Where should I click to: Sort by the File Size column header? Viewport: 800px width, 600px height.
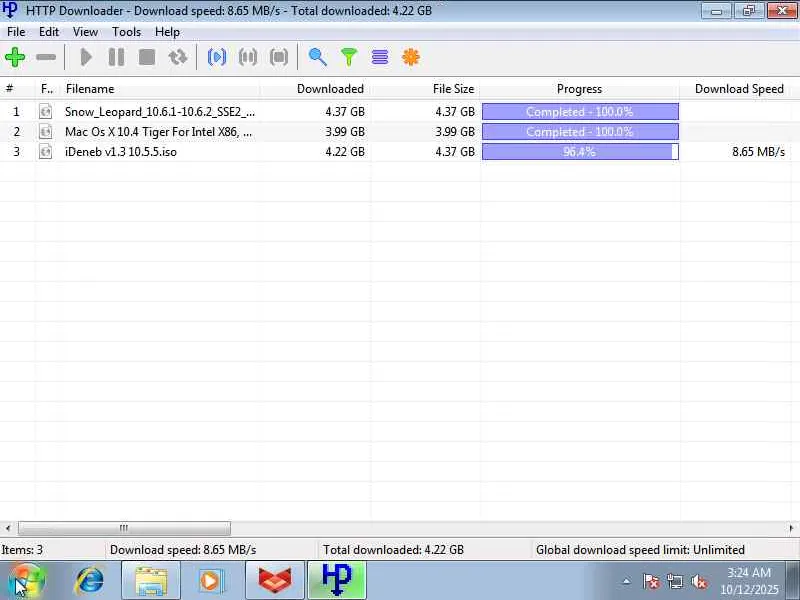pyautogui.click(x=426, y=89)
